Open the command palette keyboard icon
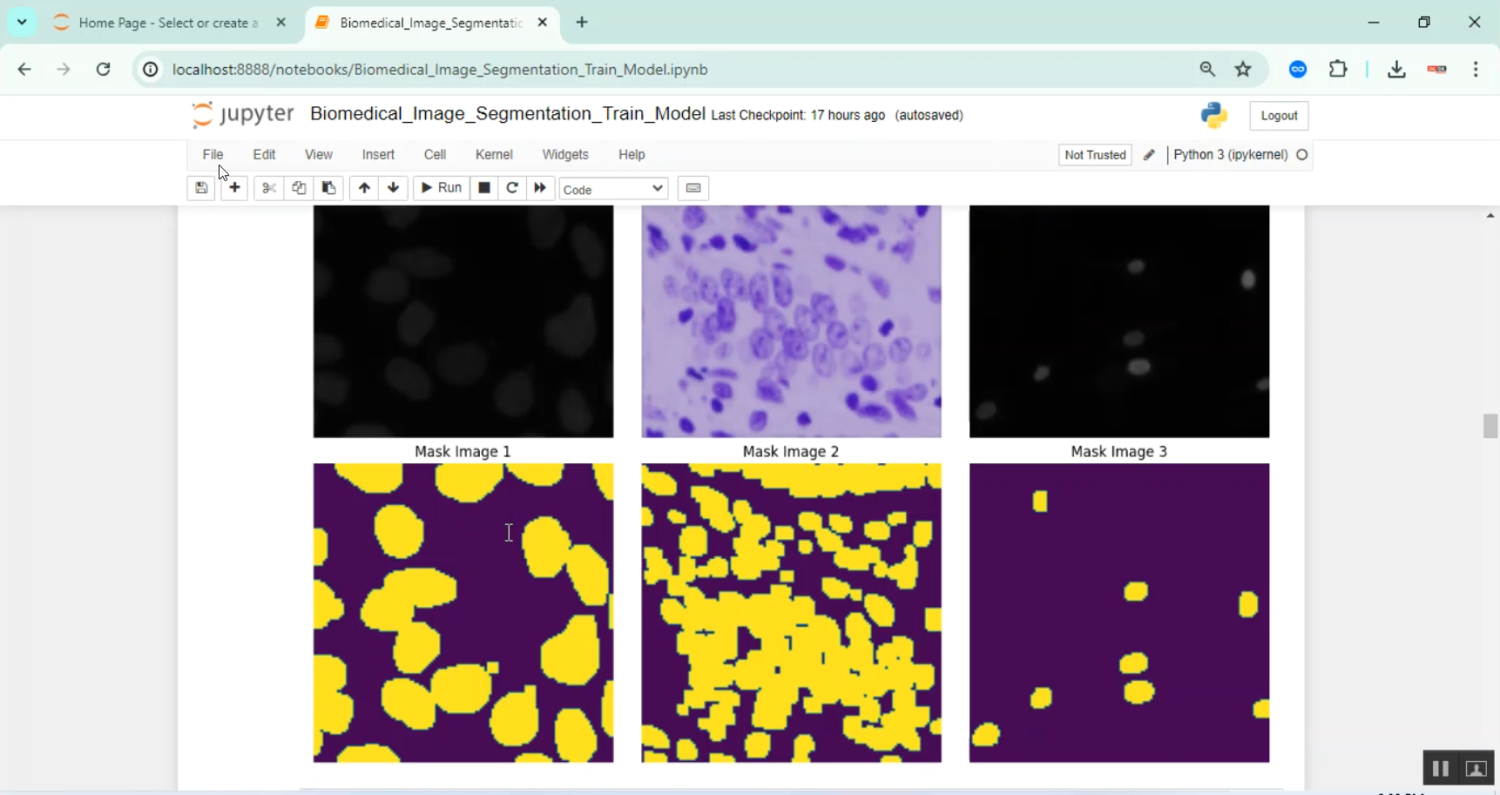 pyautogui.click(x=693, y=188)
